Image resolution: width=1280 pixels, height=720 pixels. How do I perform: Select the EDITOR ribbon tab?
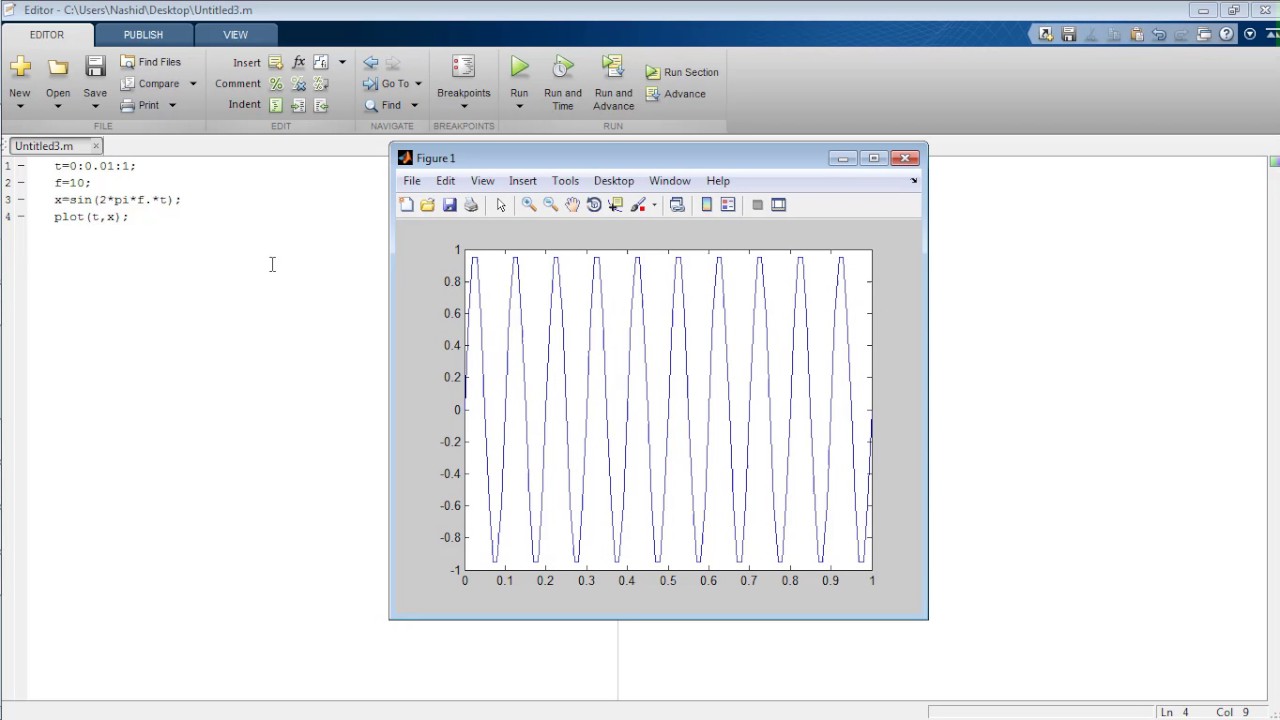point(46,34)
